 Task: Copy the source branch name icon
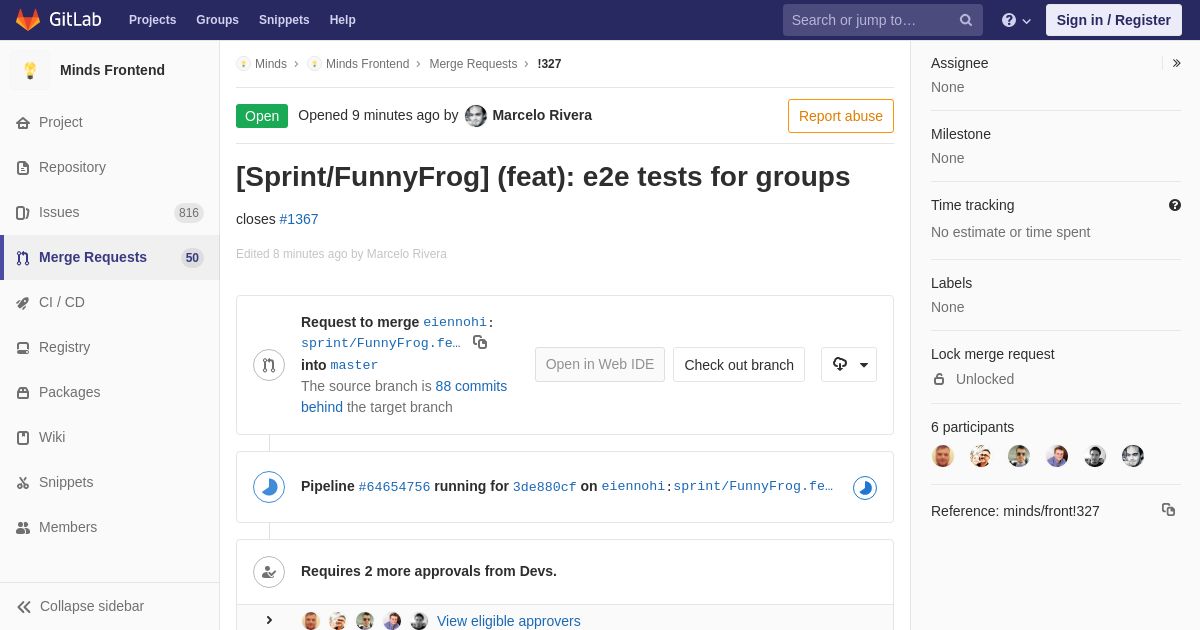pyautogui.click(x=480, y=342)
